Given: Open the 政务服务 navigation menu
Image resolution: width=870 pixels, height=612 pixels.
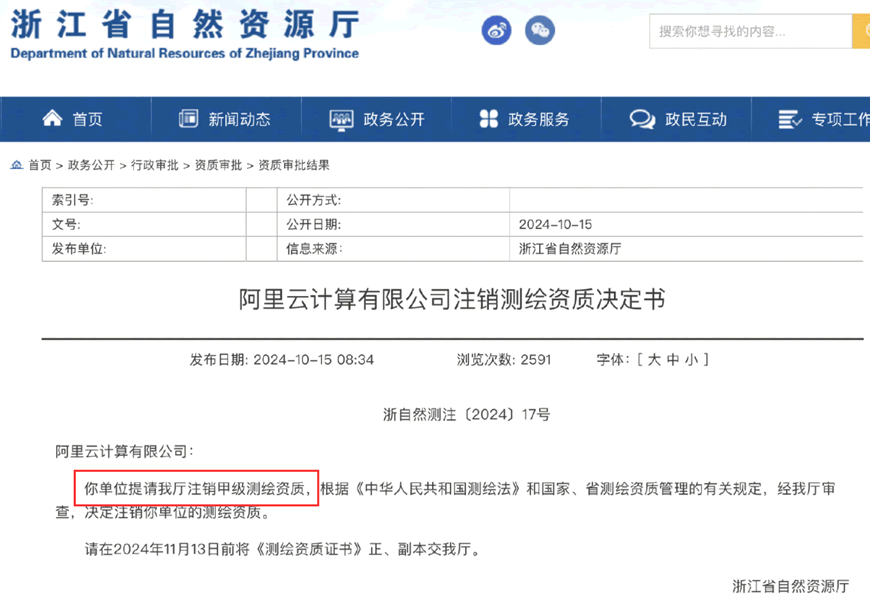Looking at the screenshot, I should pyautogui.click(x=540, y=118).
